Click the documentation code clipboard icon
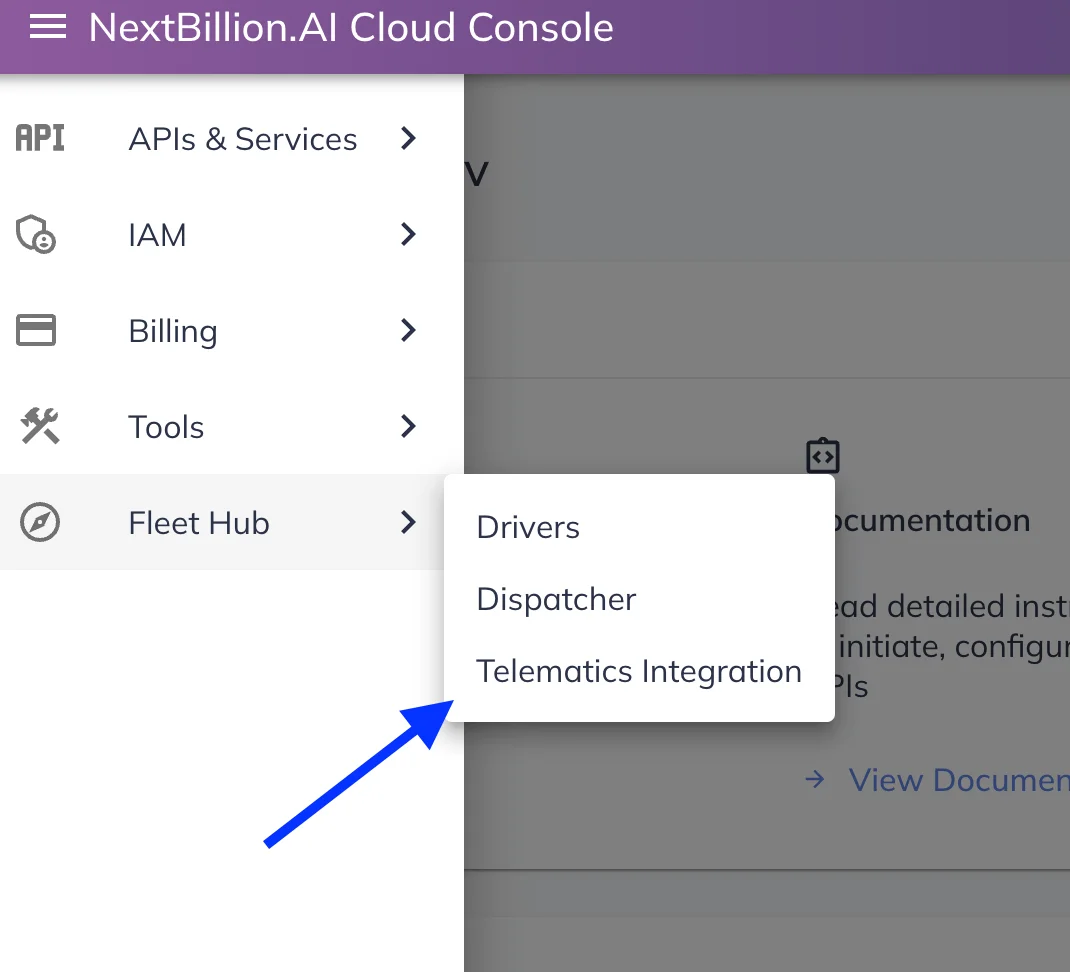The height and width of the screenshot is (972, 1070). [823, 455]
